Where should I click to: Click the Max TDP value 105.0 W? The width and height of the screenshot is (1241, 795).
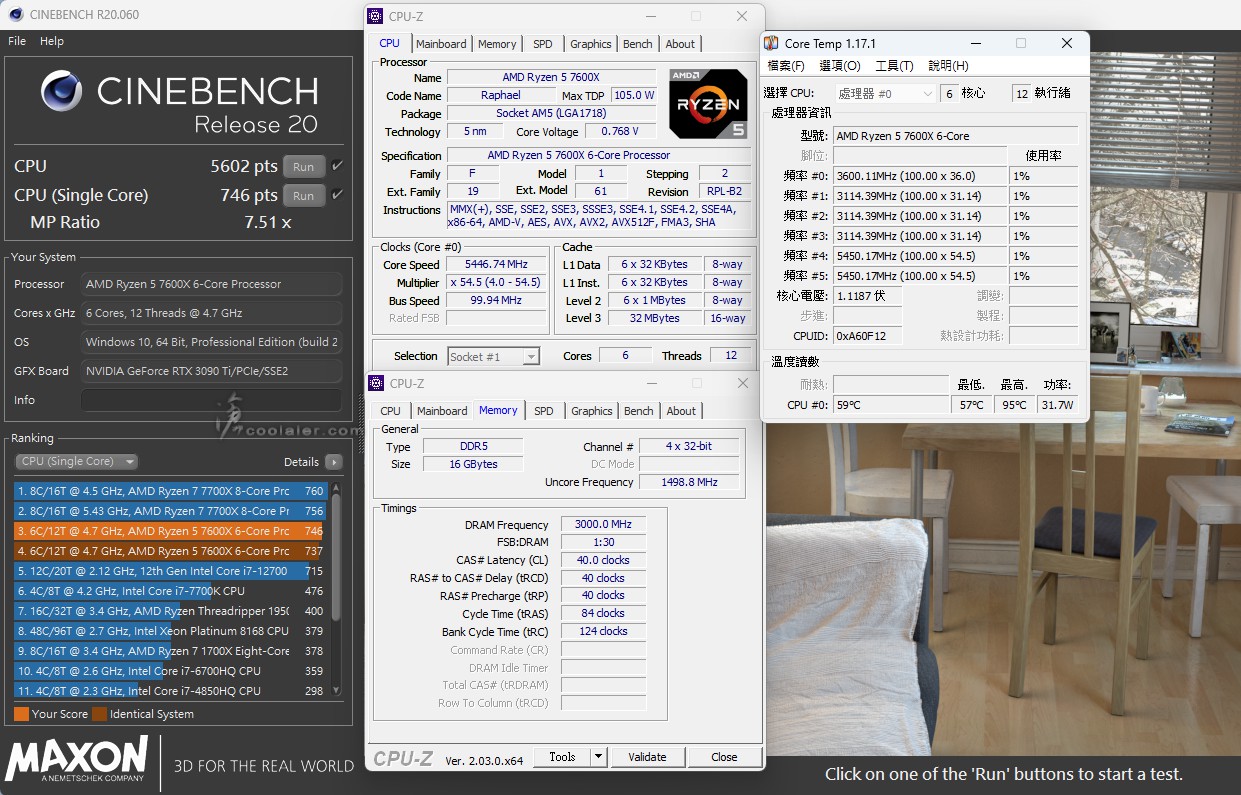coord(634,96)
